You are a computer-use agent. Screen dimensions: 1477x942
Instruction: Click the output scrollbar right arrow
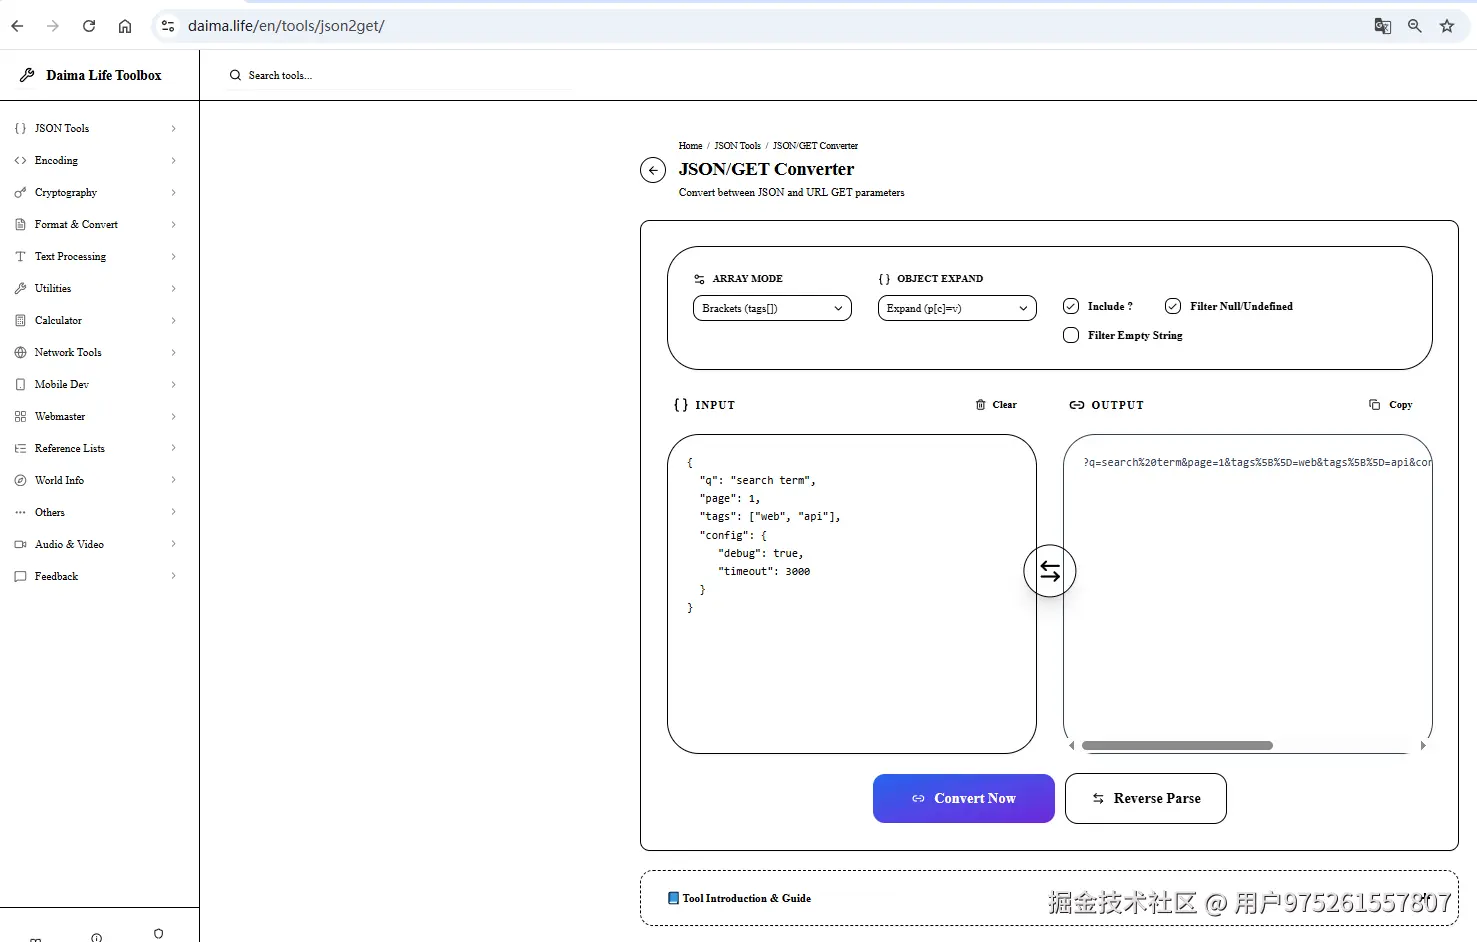1423,746
